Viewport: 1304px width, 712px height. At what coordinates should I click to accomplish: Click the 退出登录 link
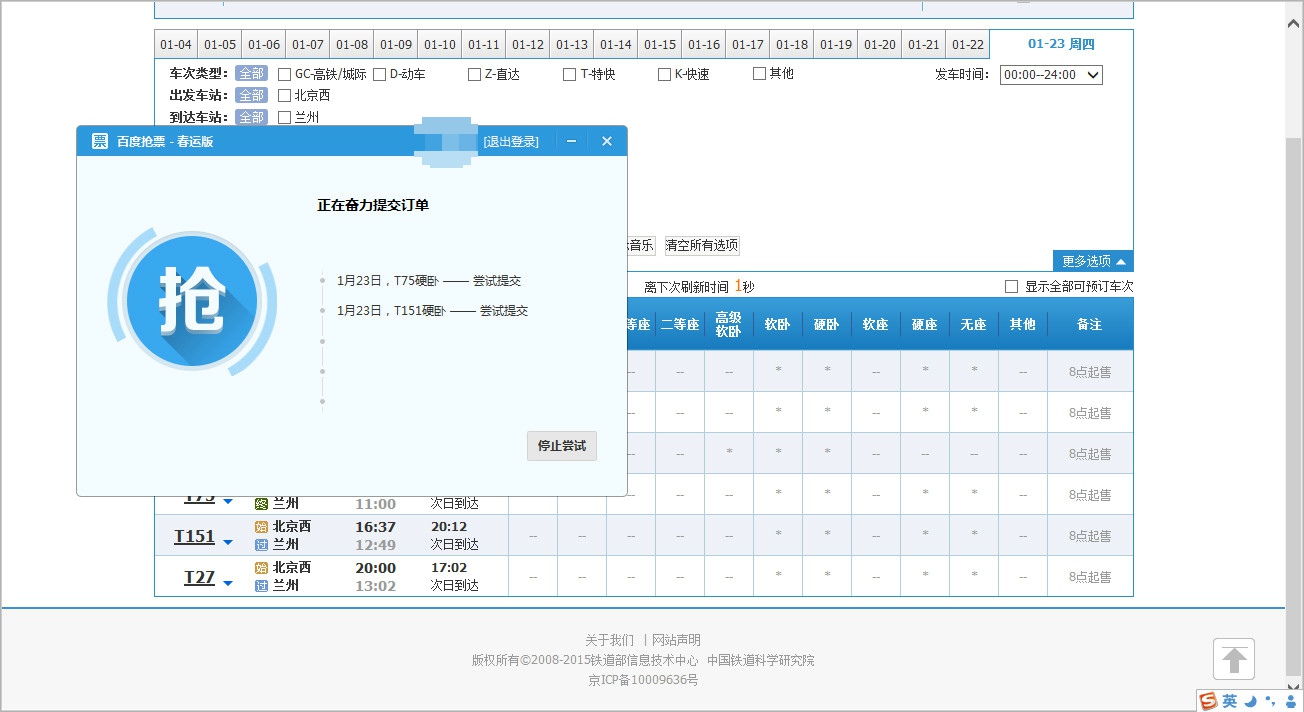[x=511, y=142]
